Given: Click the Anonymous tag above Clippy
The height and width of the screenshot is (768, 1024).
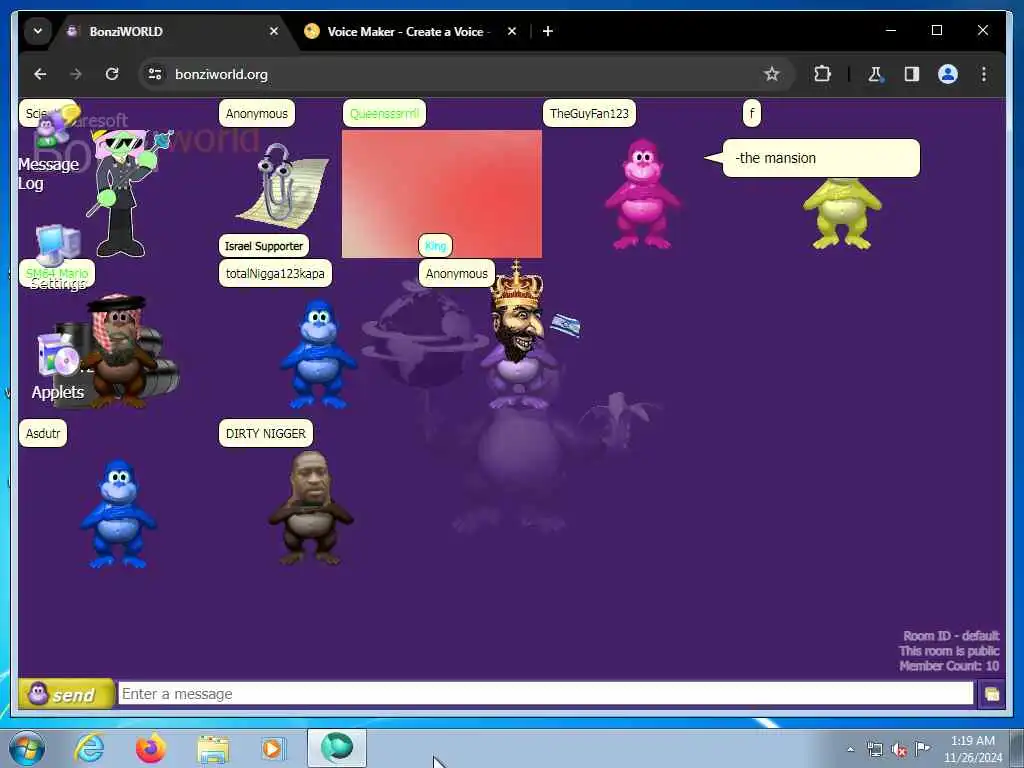Looking at the screenshot, I should [x=257, y=114].
